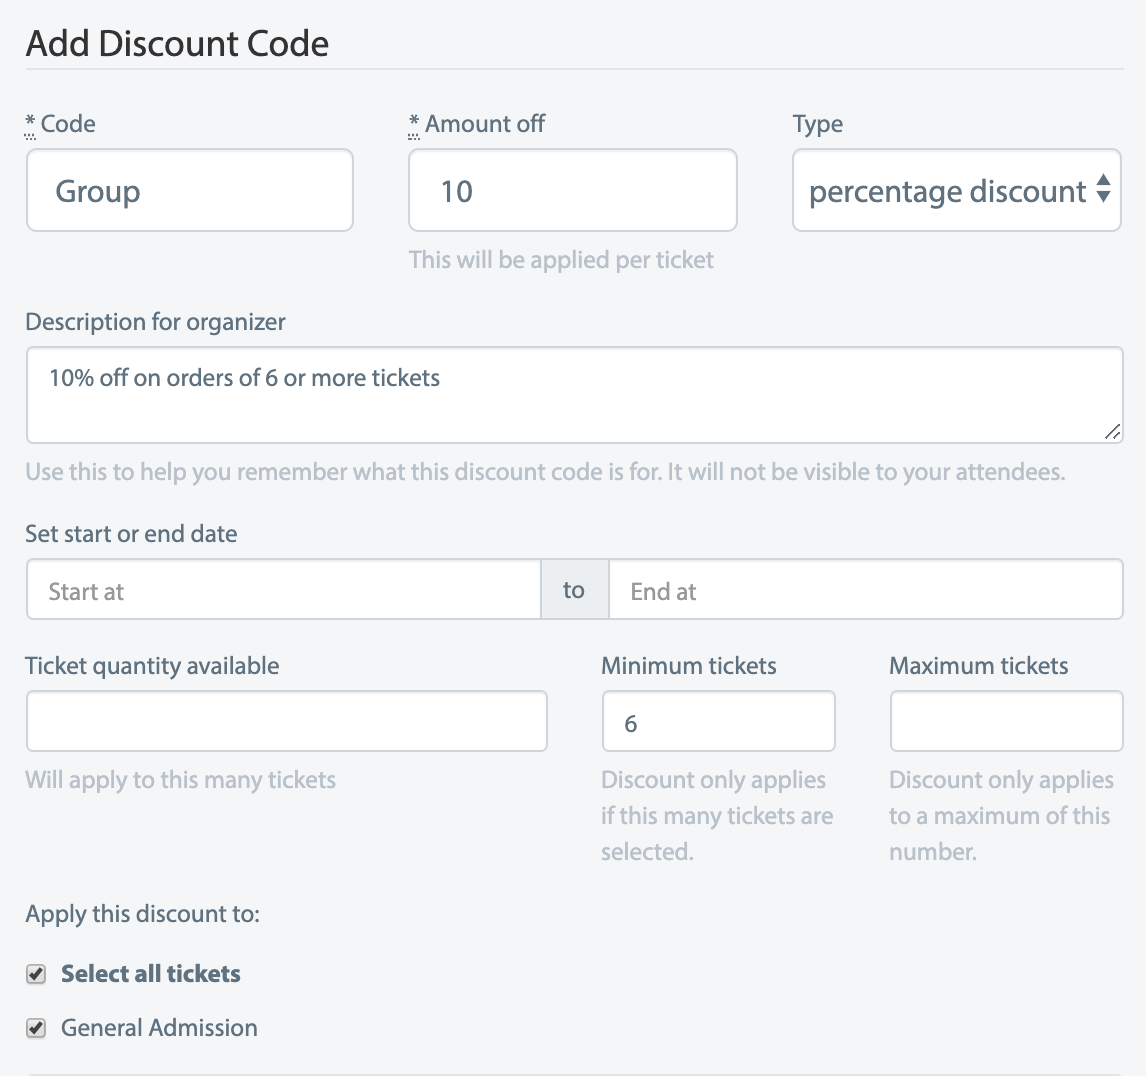The image size is (1146, 1076).
Task: Click the "Description for organizer" label
Action: 155,322
